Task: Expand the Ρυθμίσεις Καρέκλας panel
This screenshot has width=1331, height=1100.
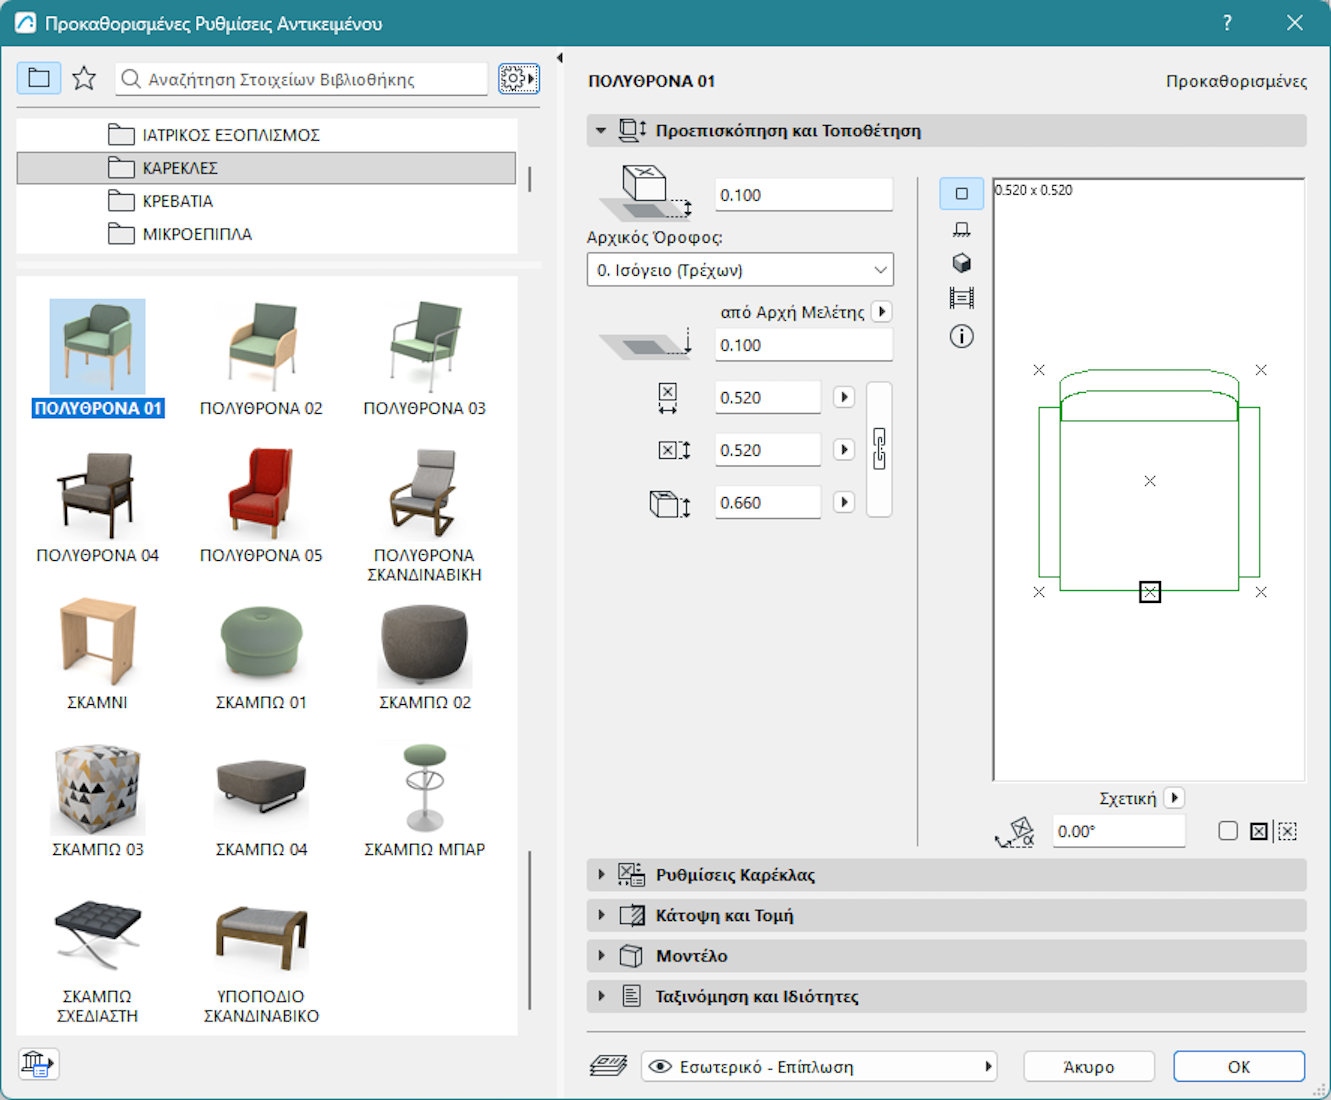Action: [735, 875]
